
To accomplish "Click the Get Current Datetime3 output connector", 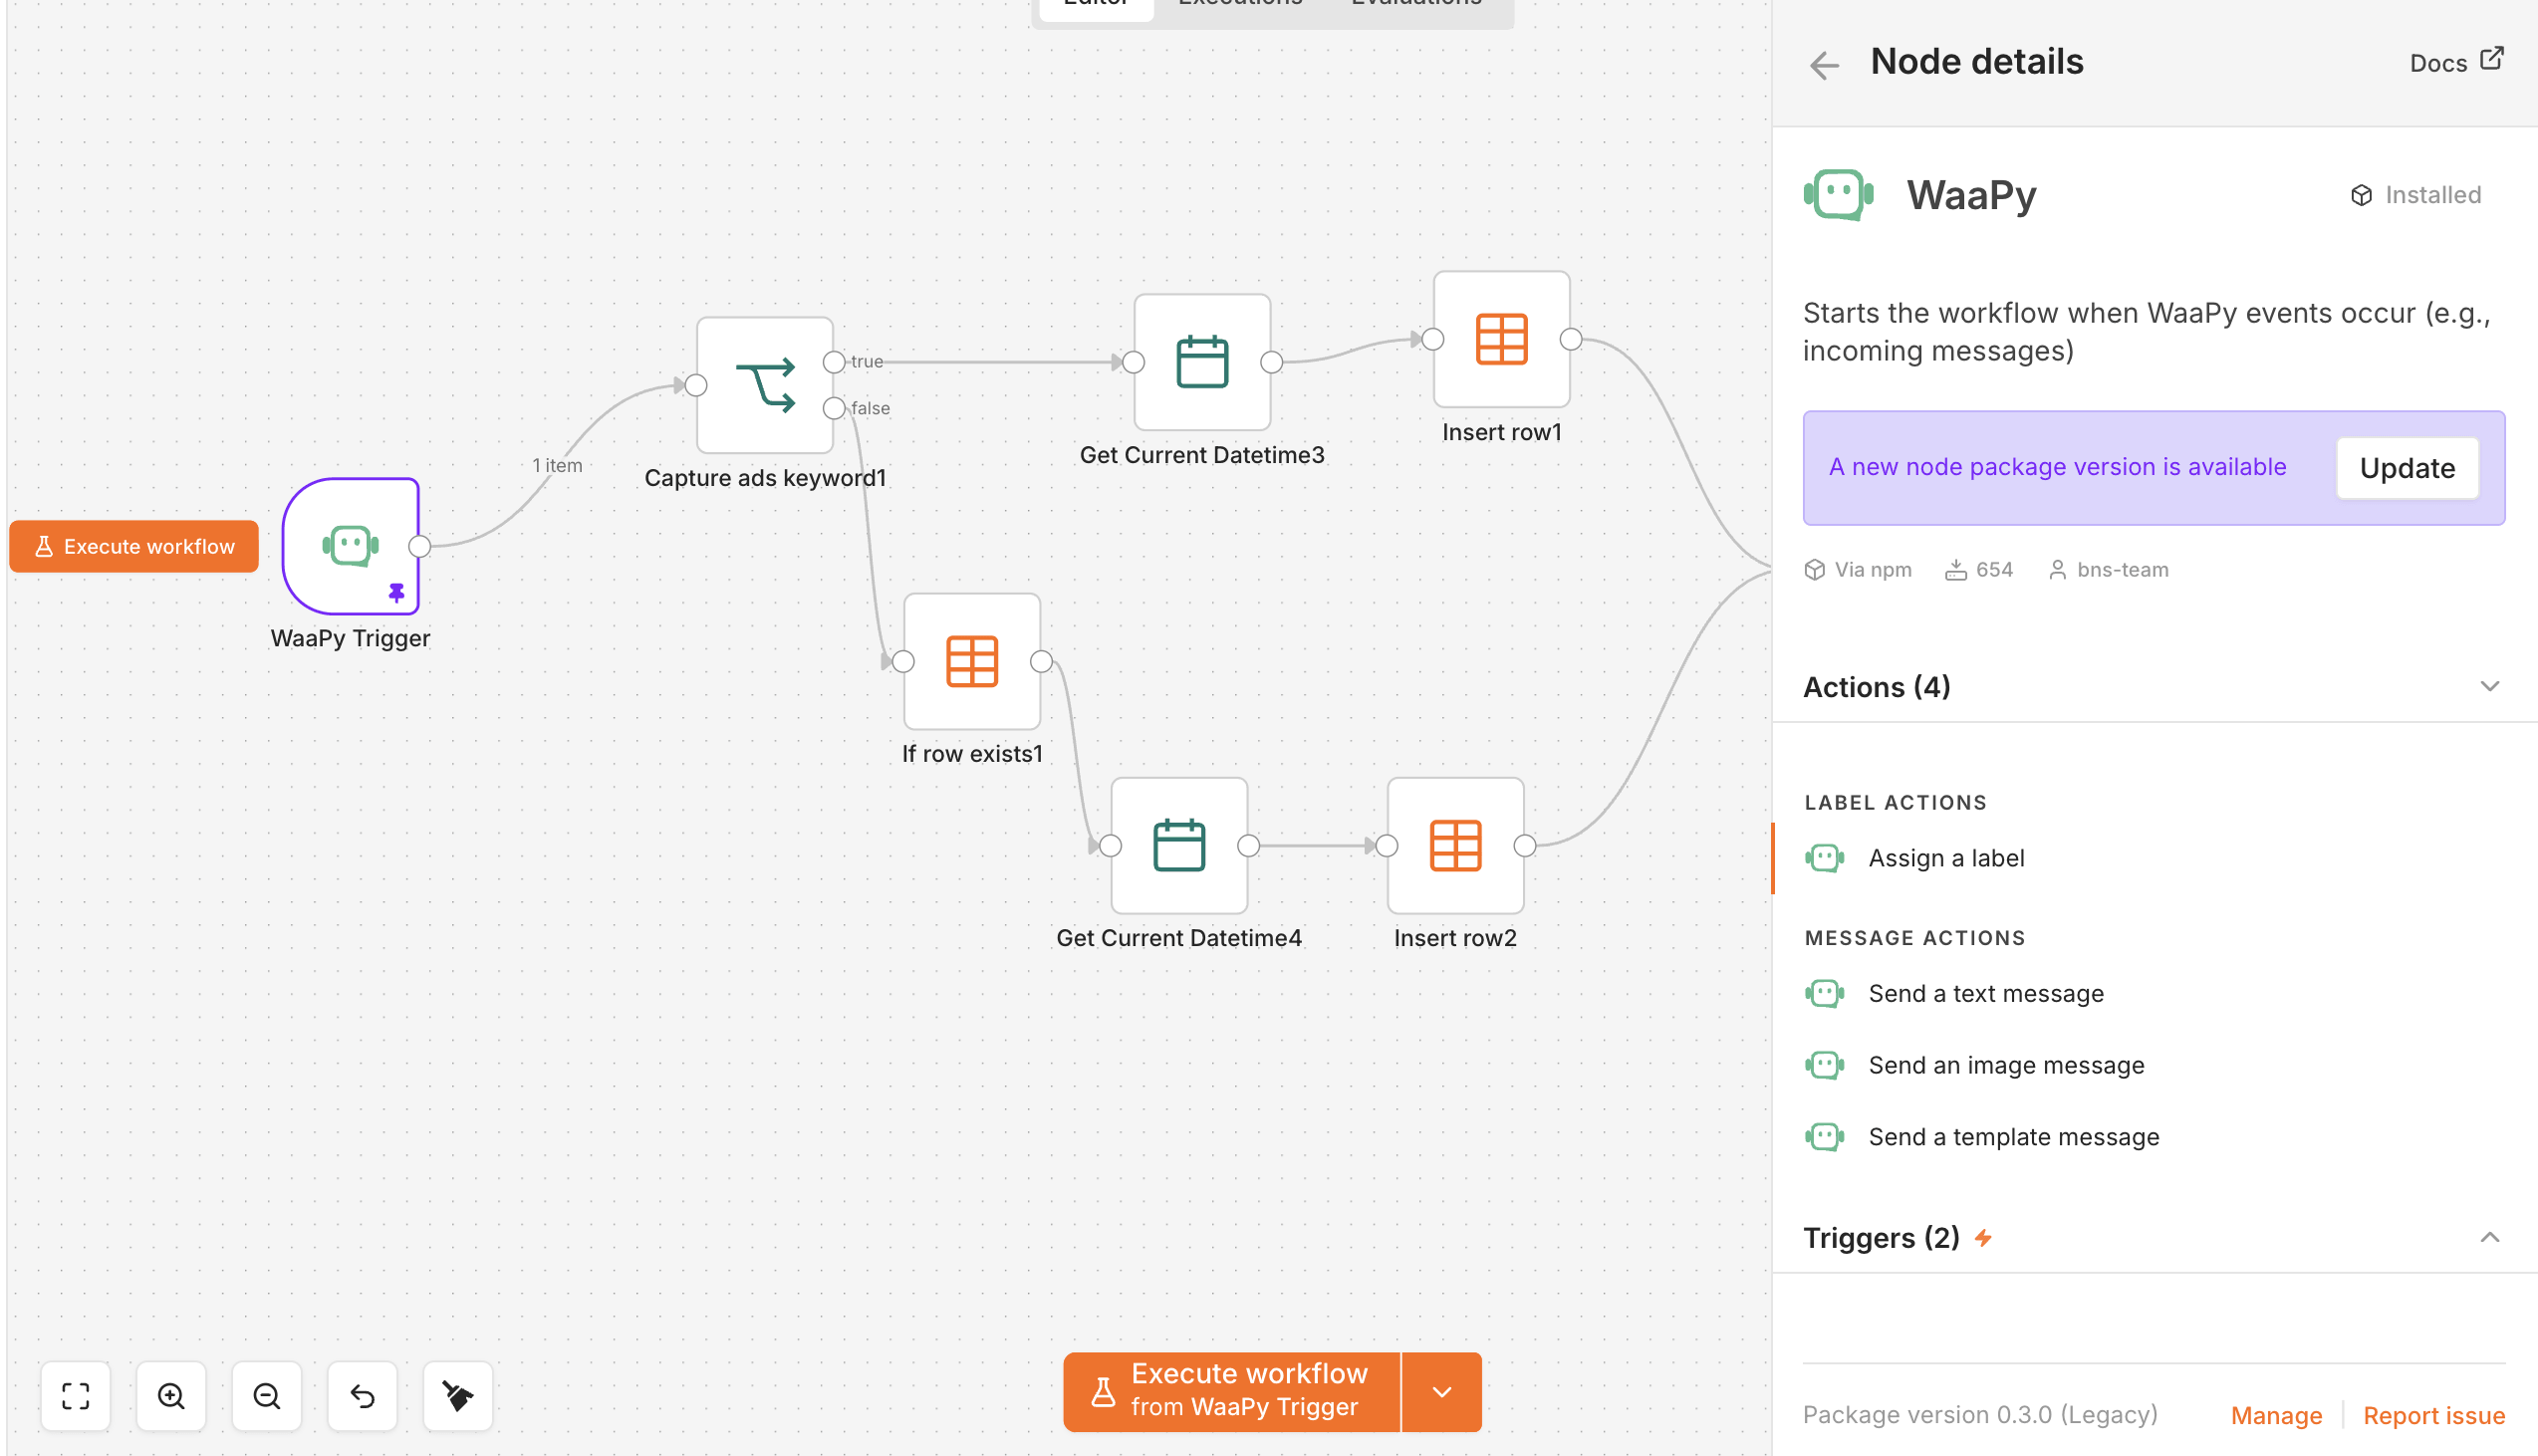I will click(1271, 362).
